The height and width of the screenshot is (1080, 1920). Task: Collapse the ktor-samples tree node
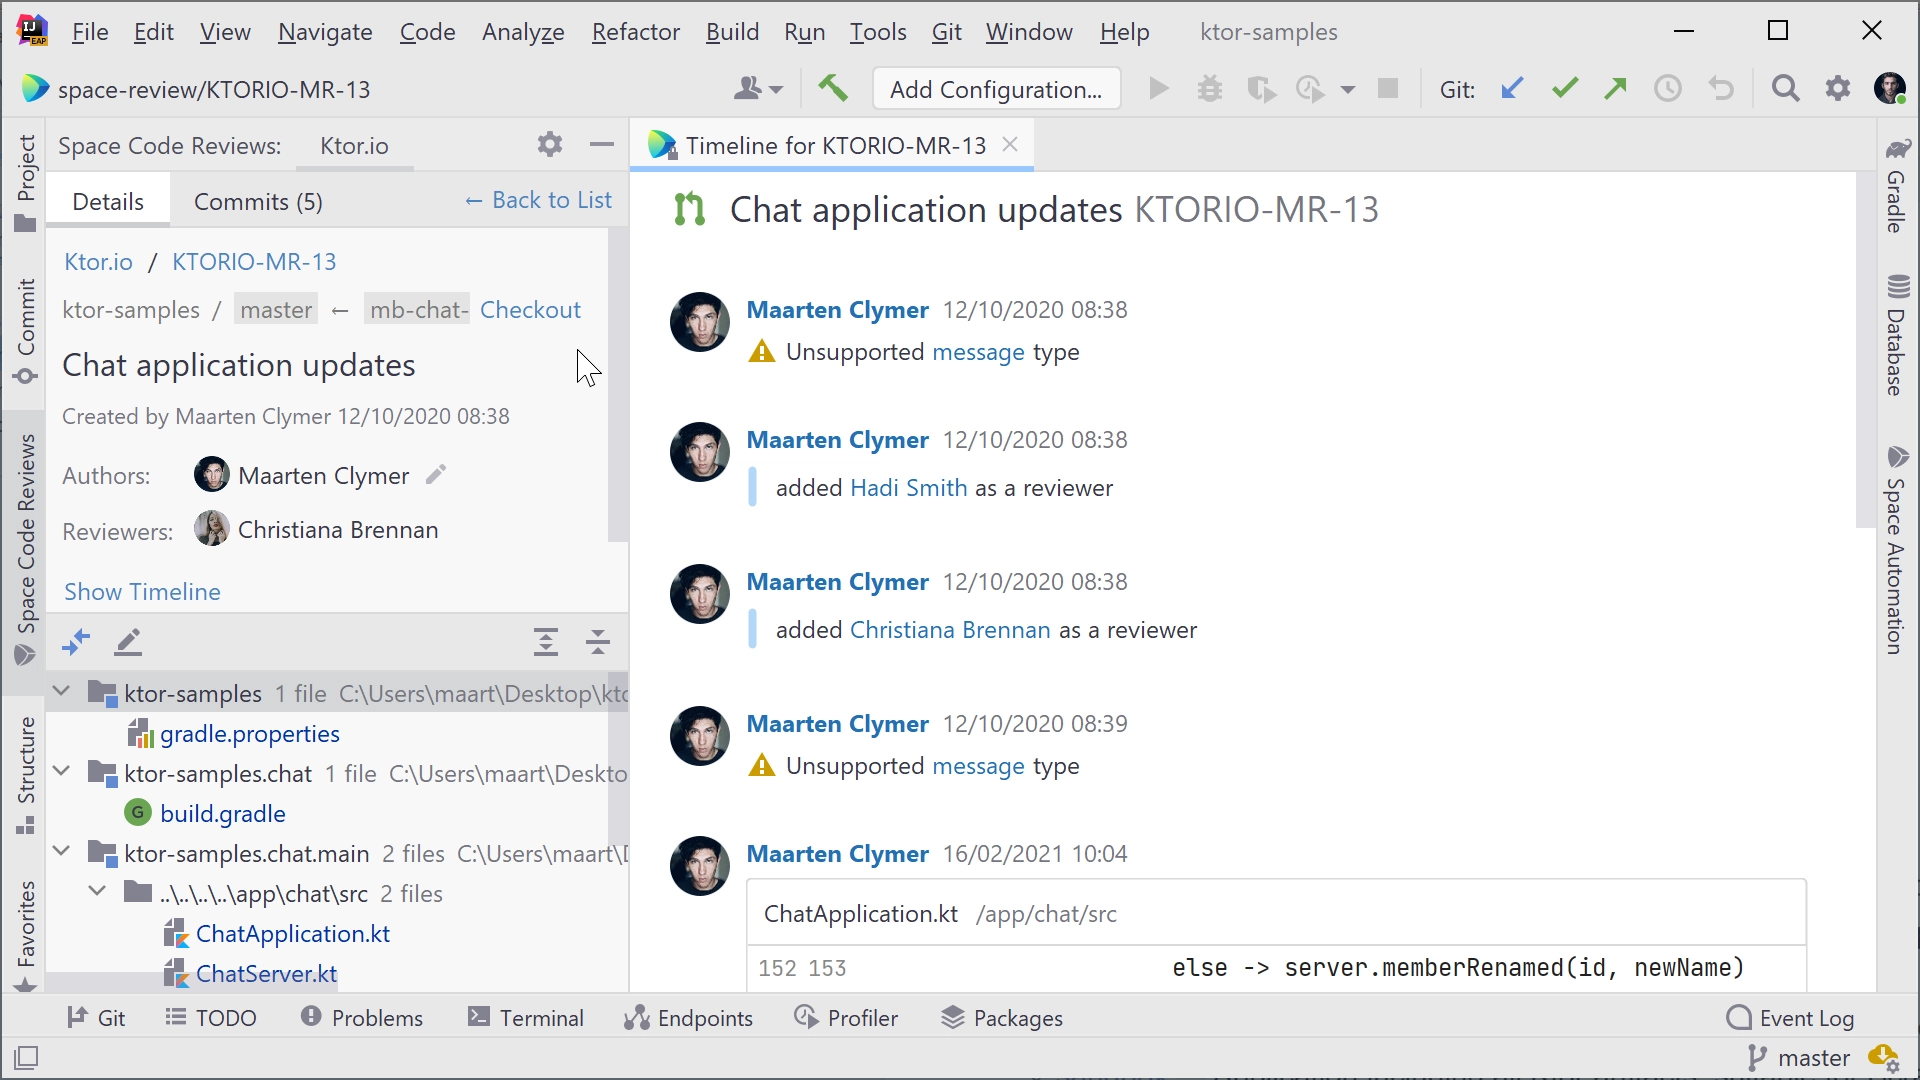tap(63, 692)
